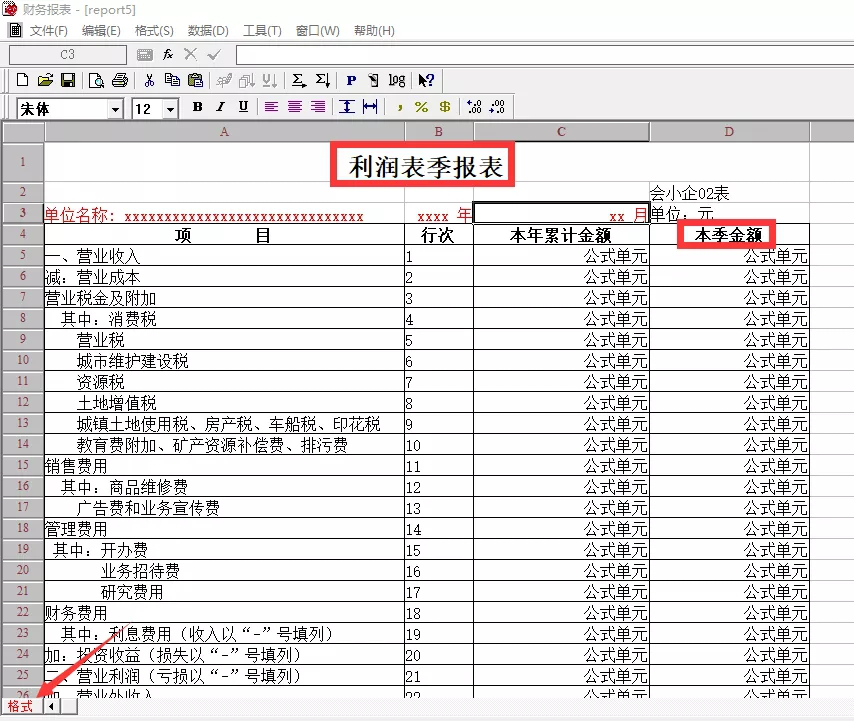Screen dimensions: 854x721
Task: Click the printer icon
Action: click(120, 80)
